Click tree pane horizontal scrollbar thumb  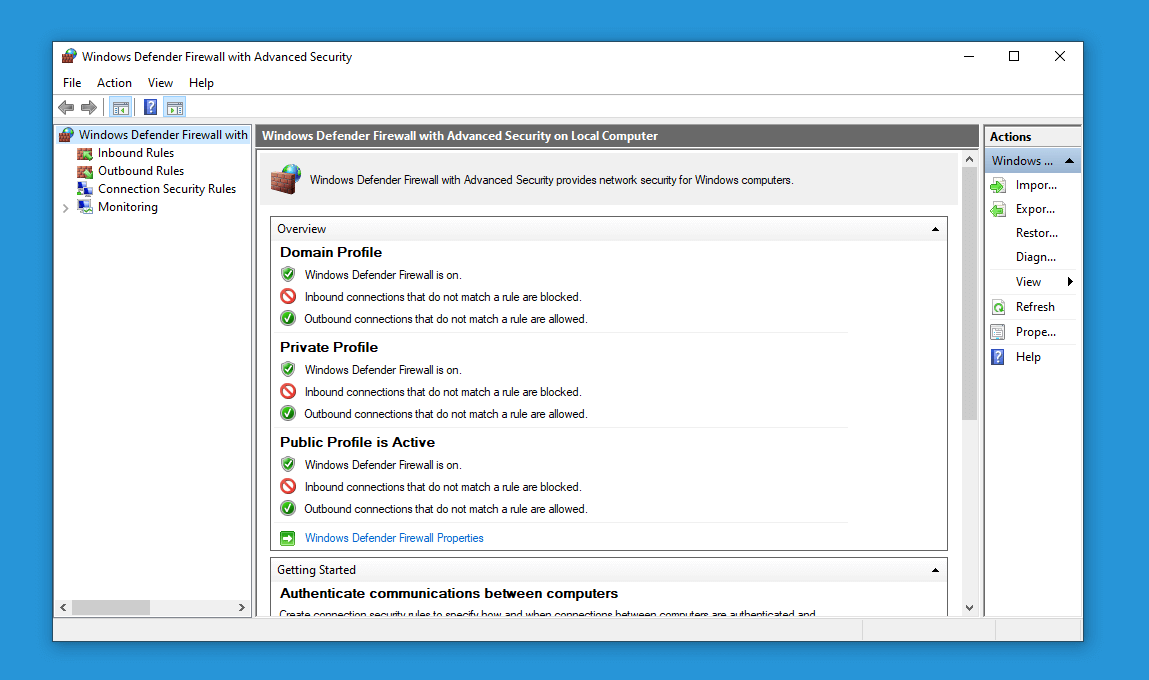[x=111, y=607]
